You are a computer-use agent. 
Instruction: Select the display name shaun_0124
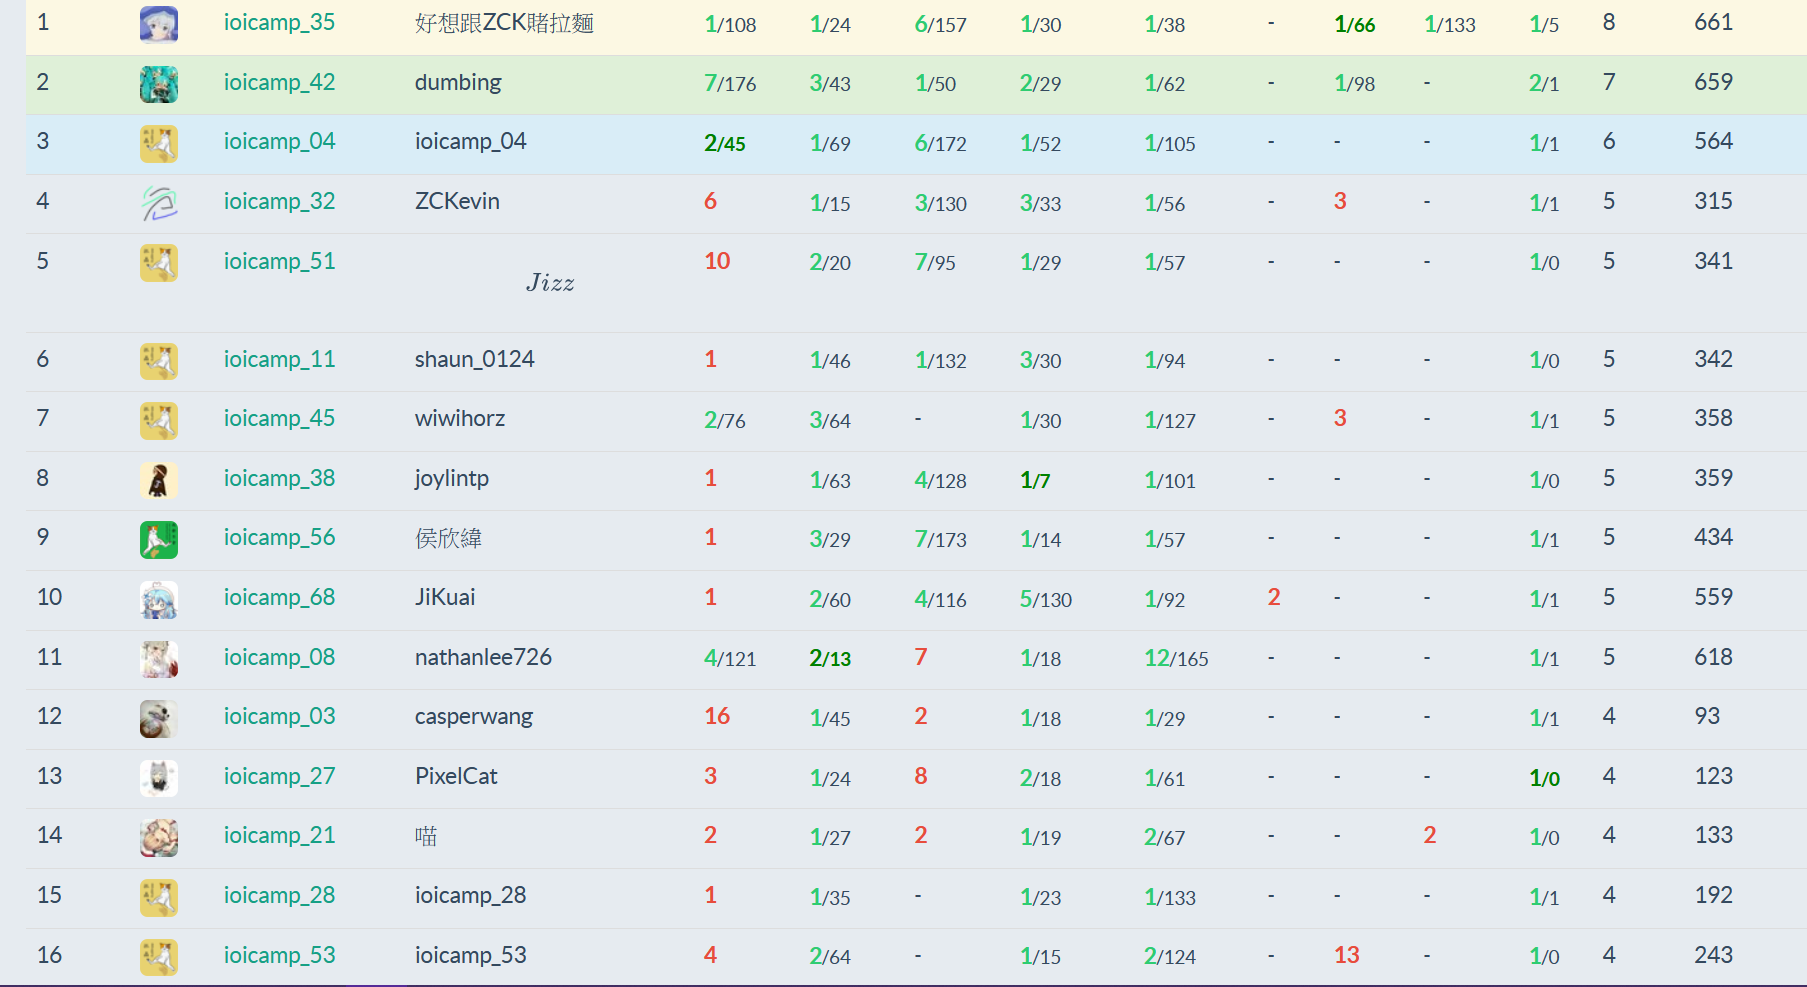pos(475,360)
